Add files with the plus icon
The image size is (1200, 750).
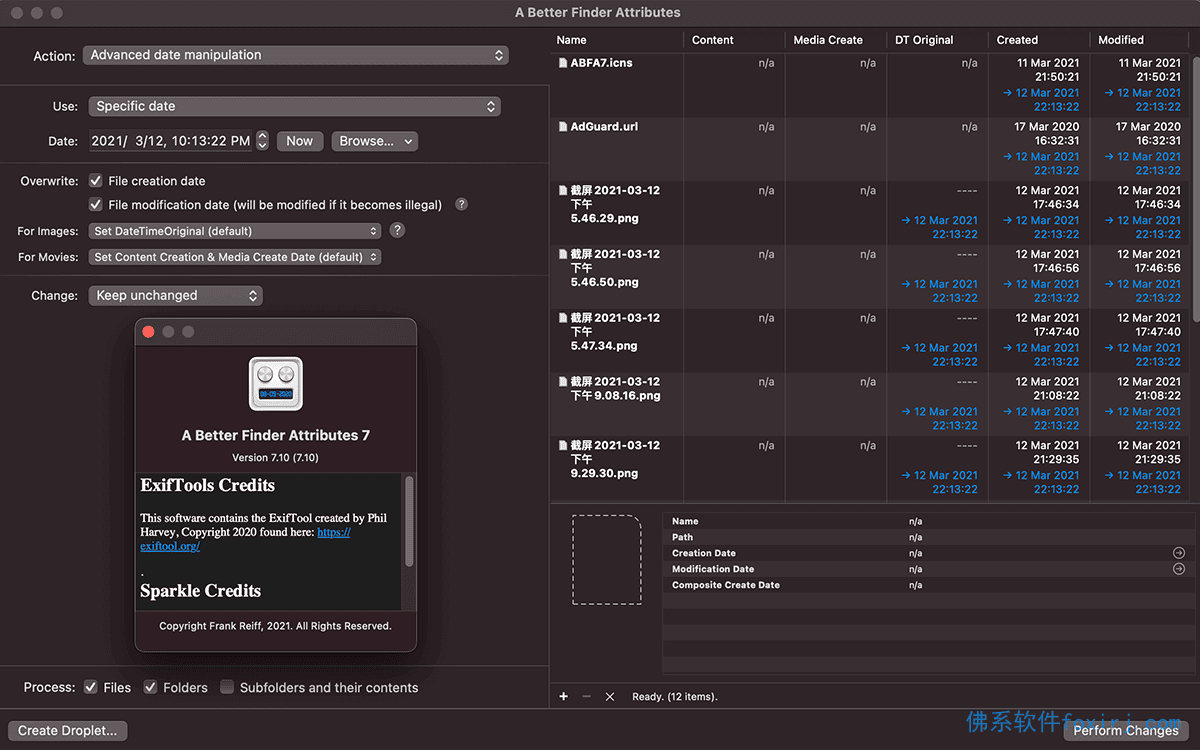[563, 697]
